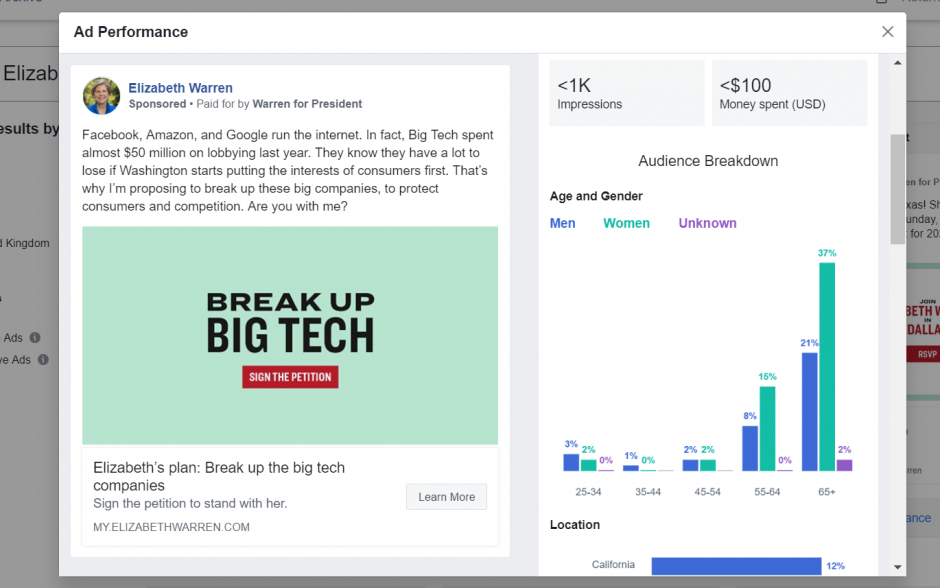Click Elizabeth Warren profile picture
This screenshot has width=940, height=588.
(x=101, y=96)
